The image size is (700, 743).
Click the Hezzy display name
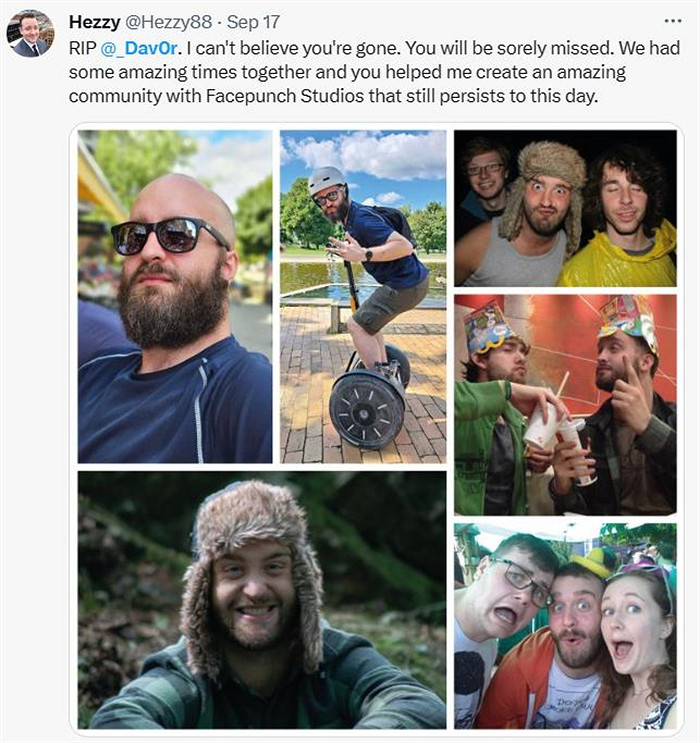[92, 21]
